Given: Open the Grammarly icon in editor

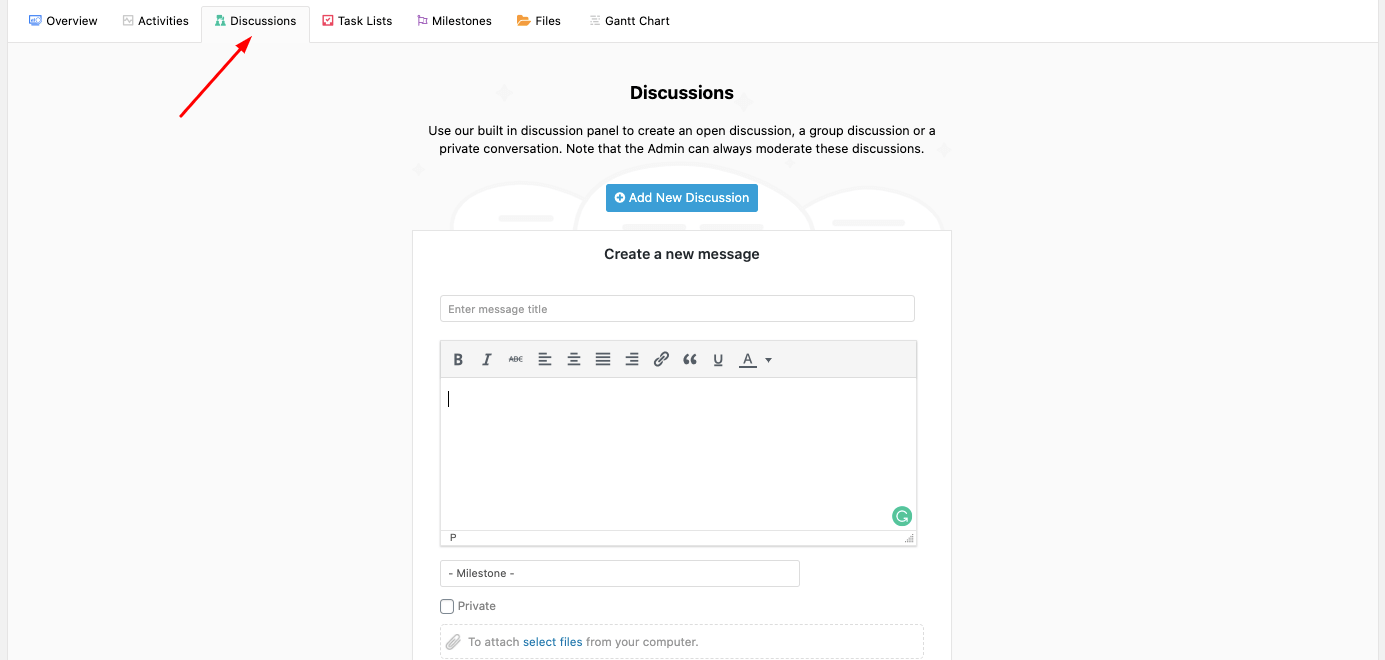Looking at the screenshot, I should [901, 517].
